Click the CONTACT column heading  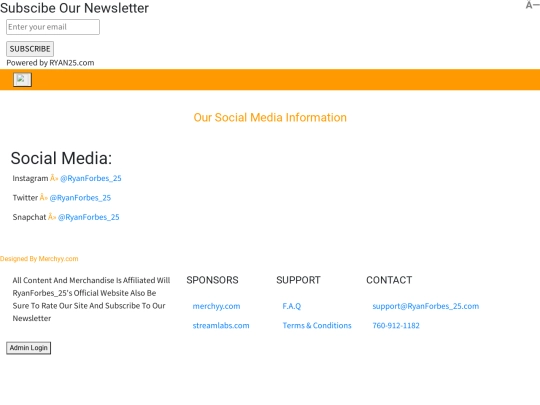(389, 280)
